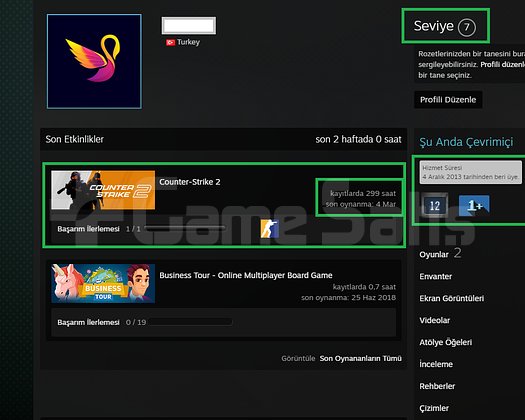Click the 'kayıtlarda 0,7 saat' text
525x420 pixels.
click(x=364, y=287)
